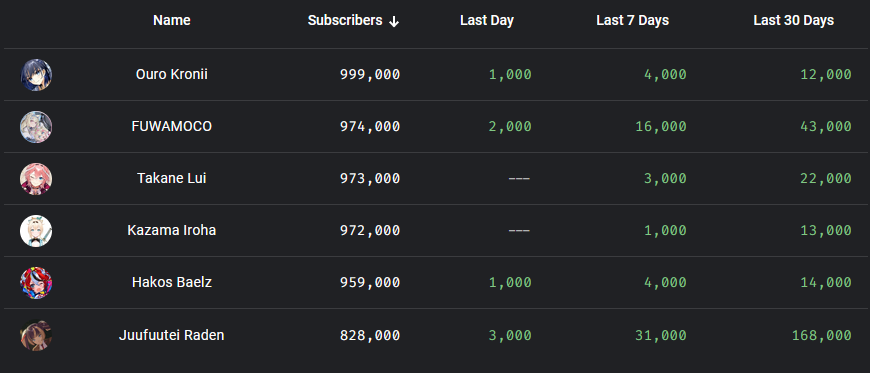
Task: Sort by Last 30 Days header
Action: 793,21
